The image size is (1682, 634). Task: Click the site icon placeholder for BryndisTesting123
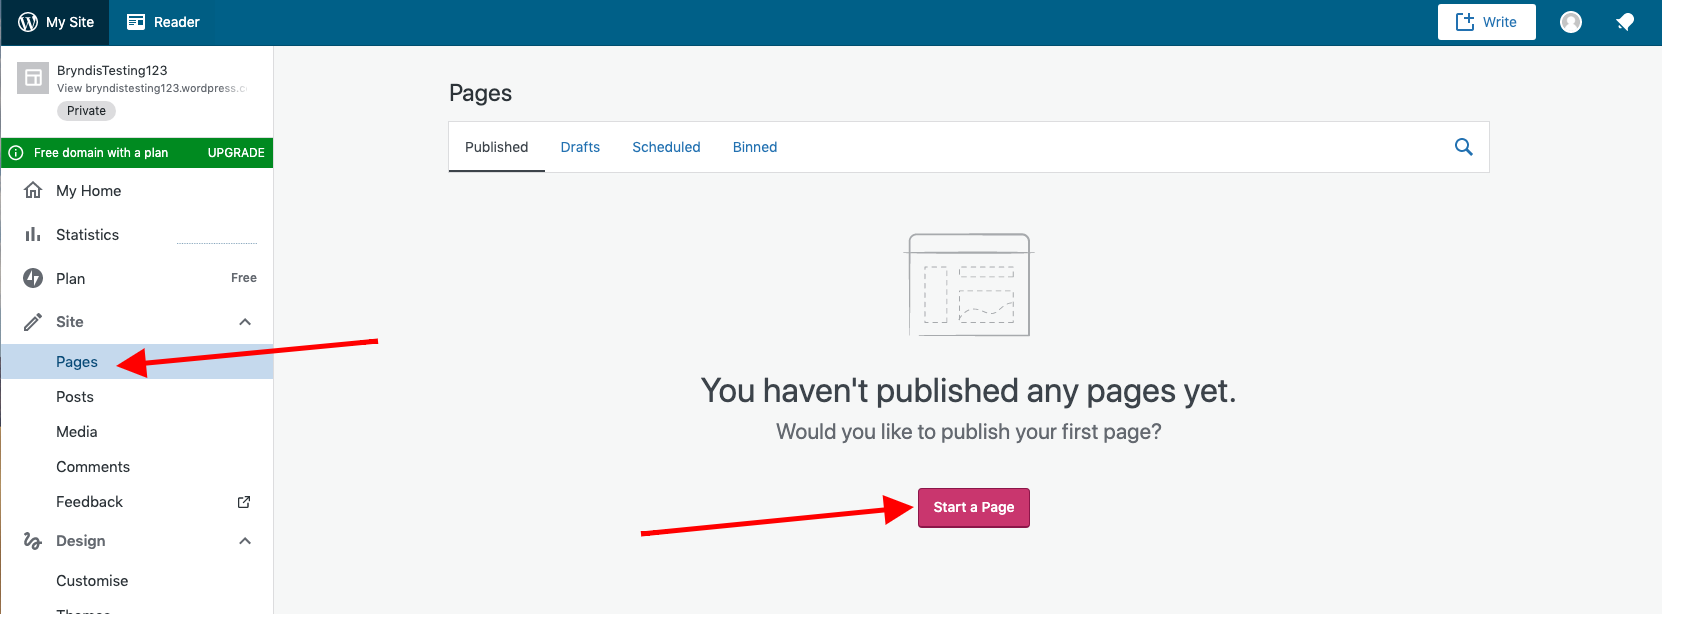coord(33,77)
